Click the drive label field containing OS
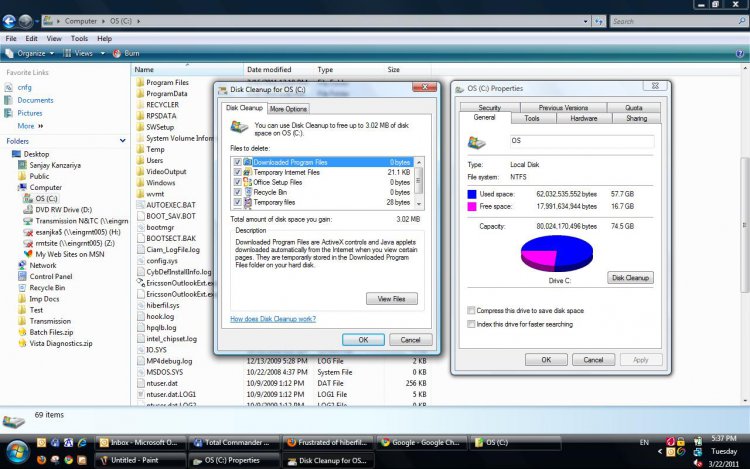Viewport: 750px width, 469px height. 582,141
